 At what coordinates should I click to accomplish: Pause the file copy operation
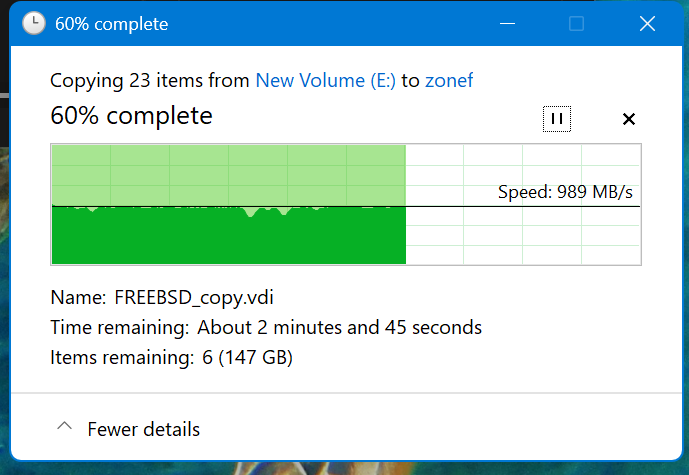coord(557,119)
